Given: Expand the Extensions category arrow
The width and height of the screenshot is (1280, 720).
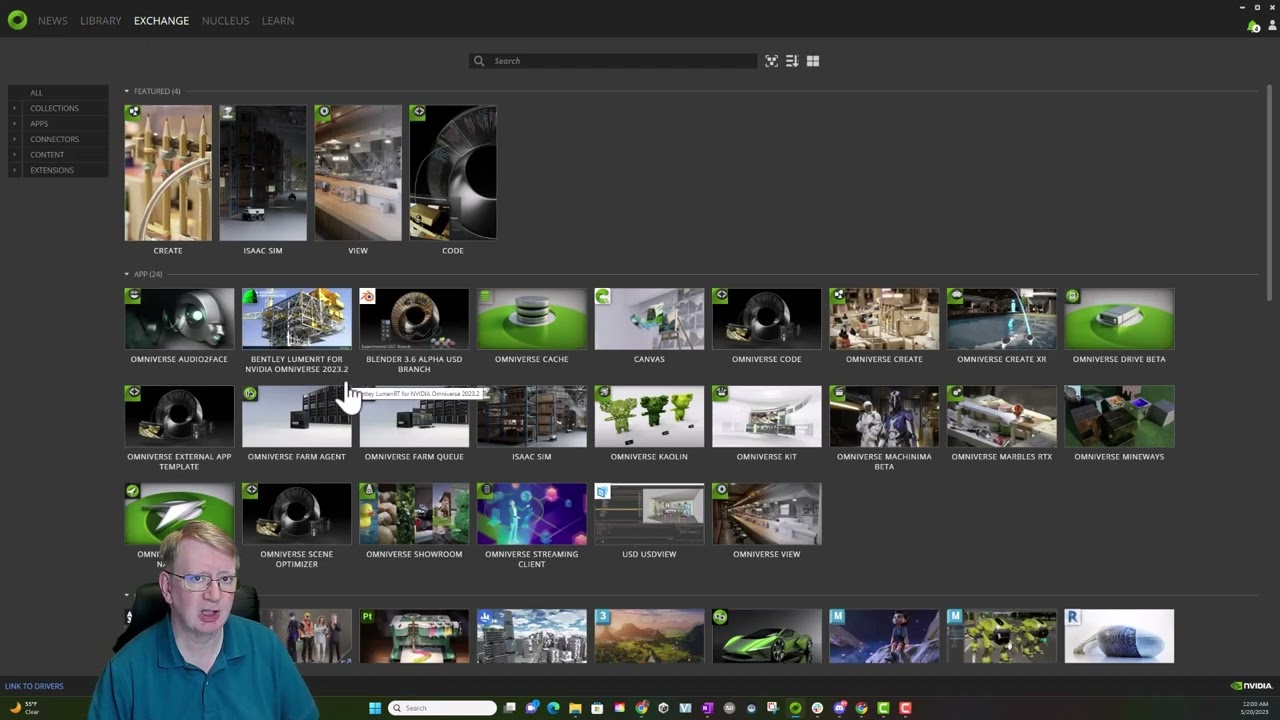Looking at the screenshot, I should pyautogui.click(x=14, y=170).
